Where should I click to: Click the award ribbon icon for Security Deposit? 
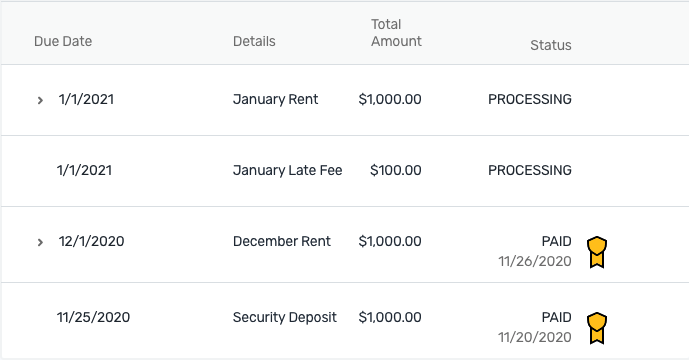tap(597, 328)
